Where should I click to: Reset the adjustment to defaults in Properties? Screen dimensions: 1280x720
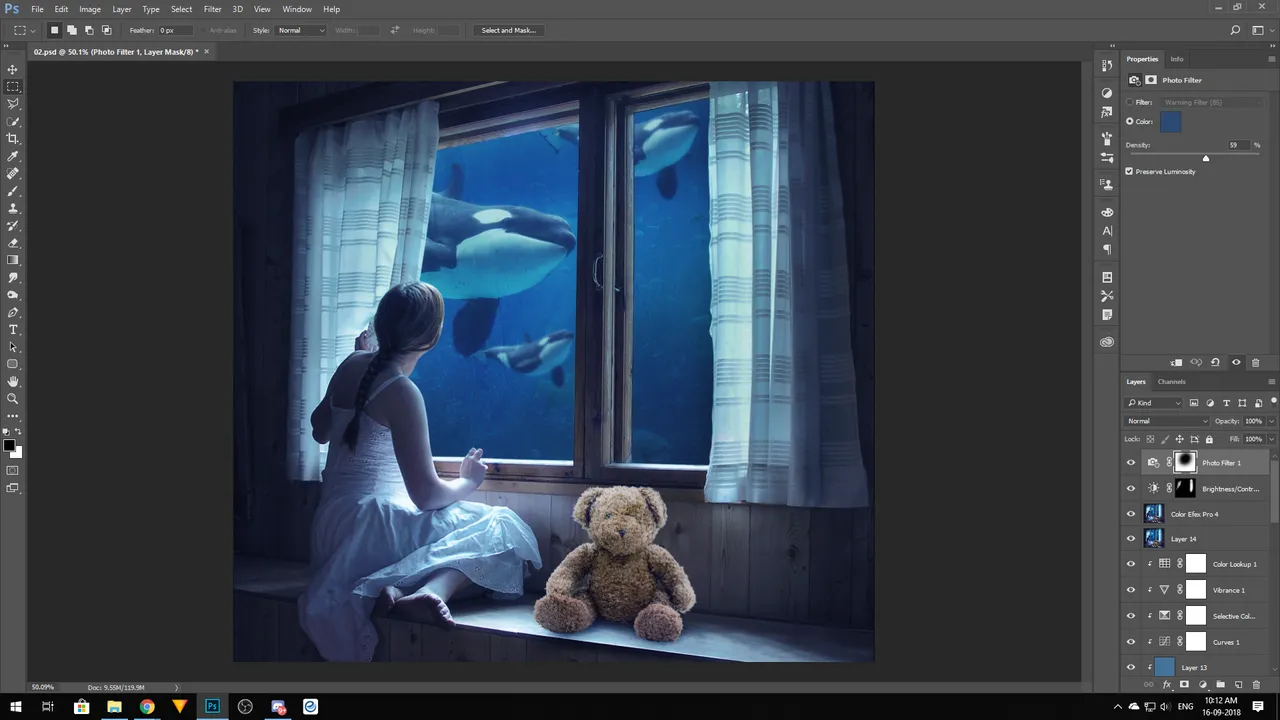(x=1215, y=362)
